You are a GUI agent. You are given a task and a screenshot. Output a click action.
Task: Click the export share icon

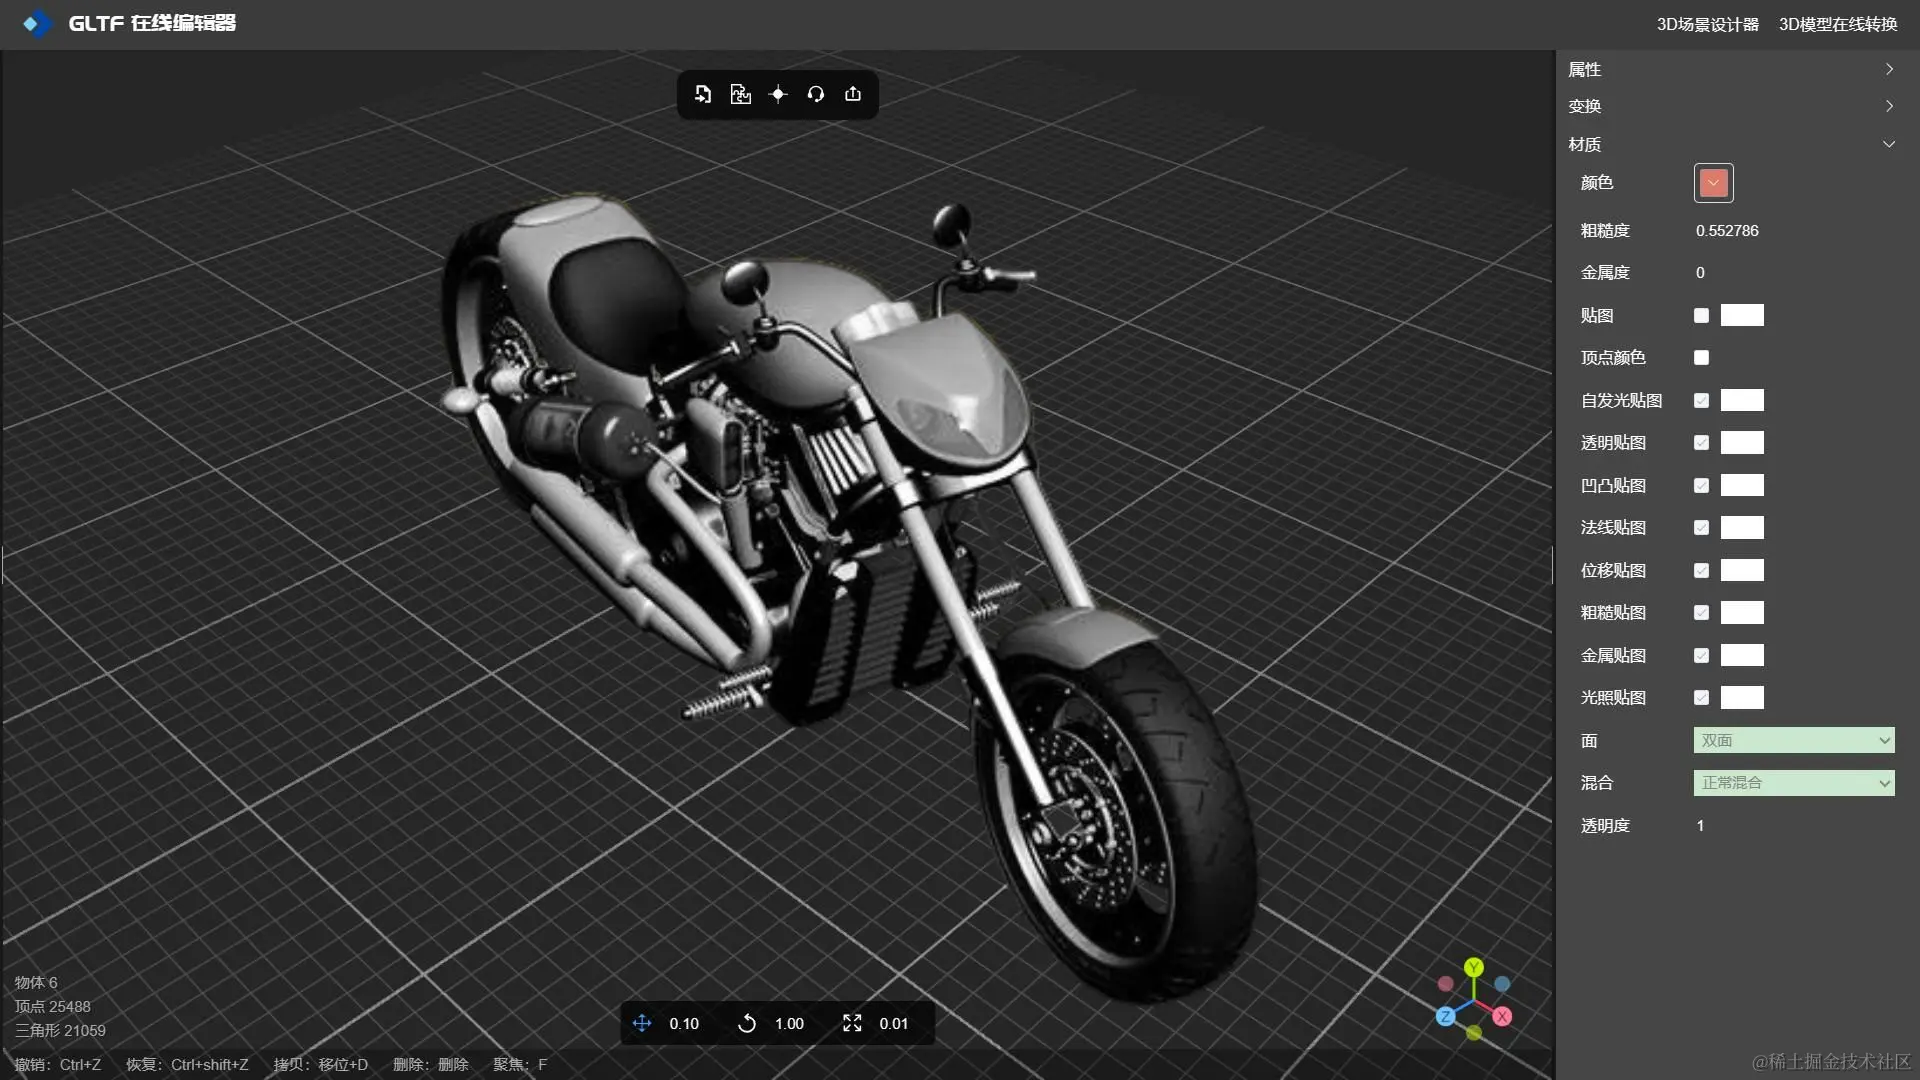[x=853, y=94]
